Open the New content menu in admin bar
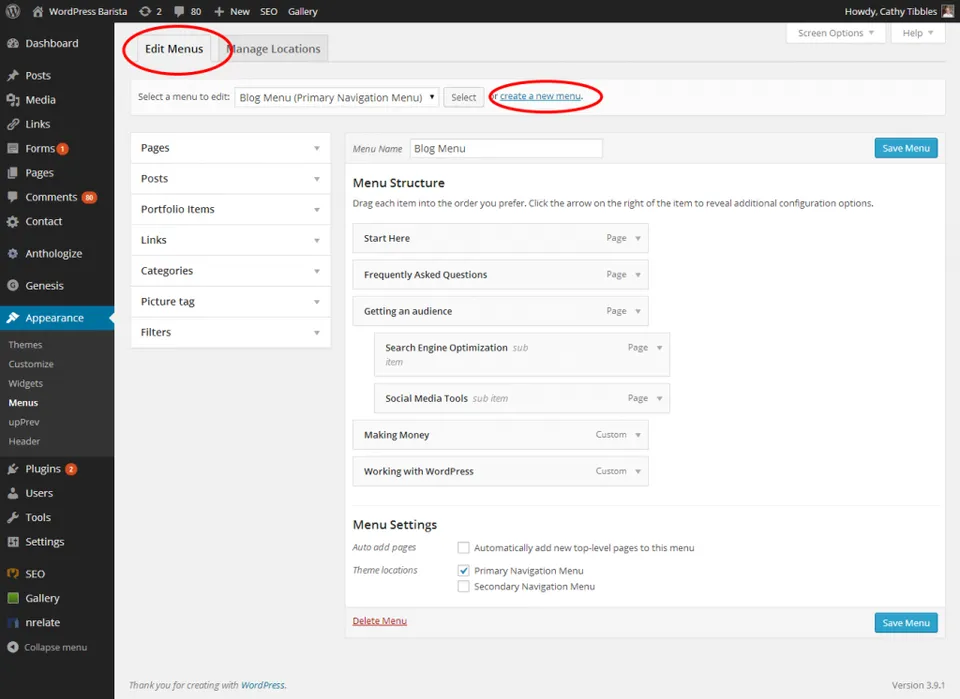Screen dimensions: 960x699 230,11
